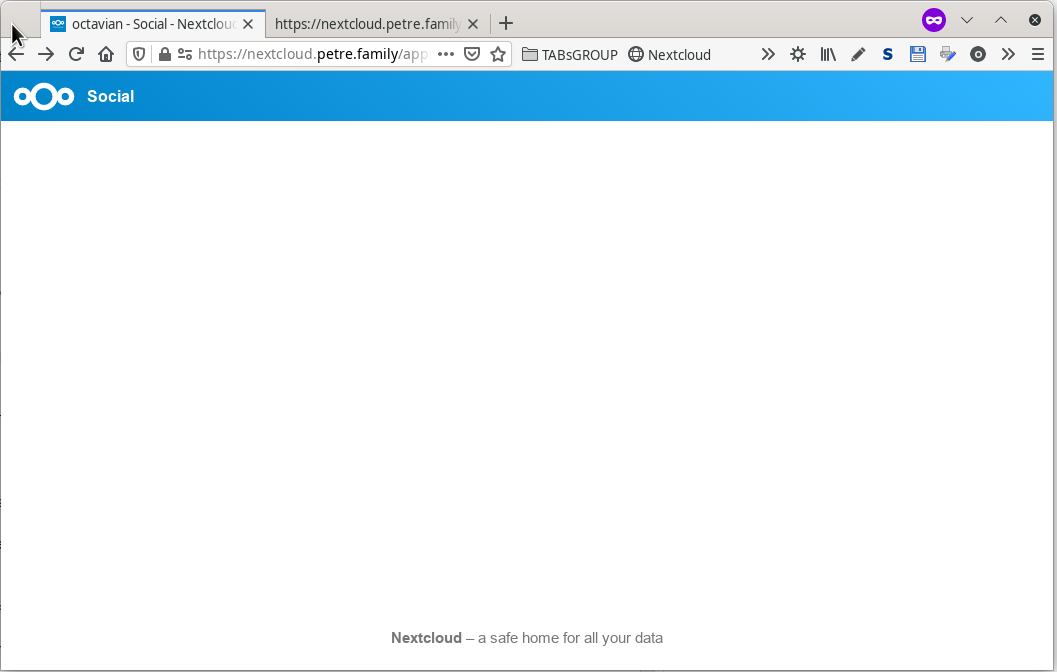1057x672 pixels.
Task: Click the dark circular recorder extension icon
Action: pos(978,54)
